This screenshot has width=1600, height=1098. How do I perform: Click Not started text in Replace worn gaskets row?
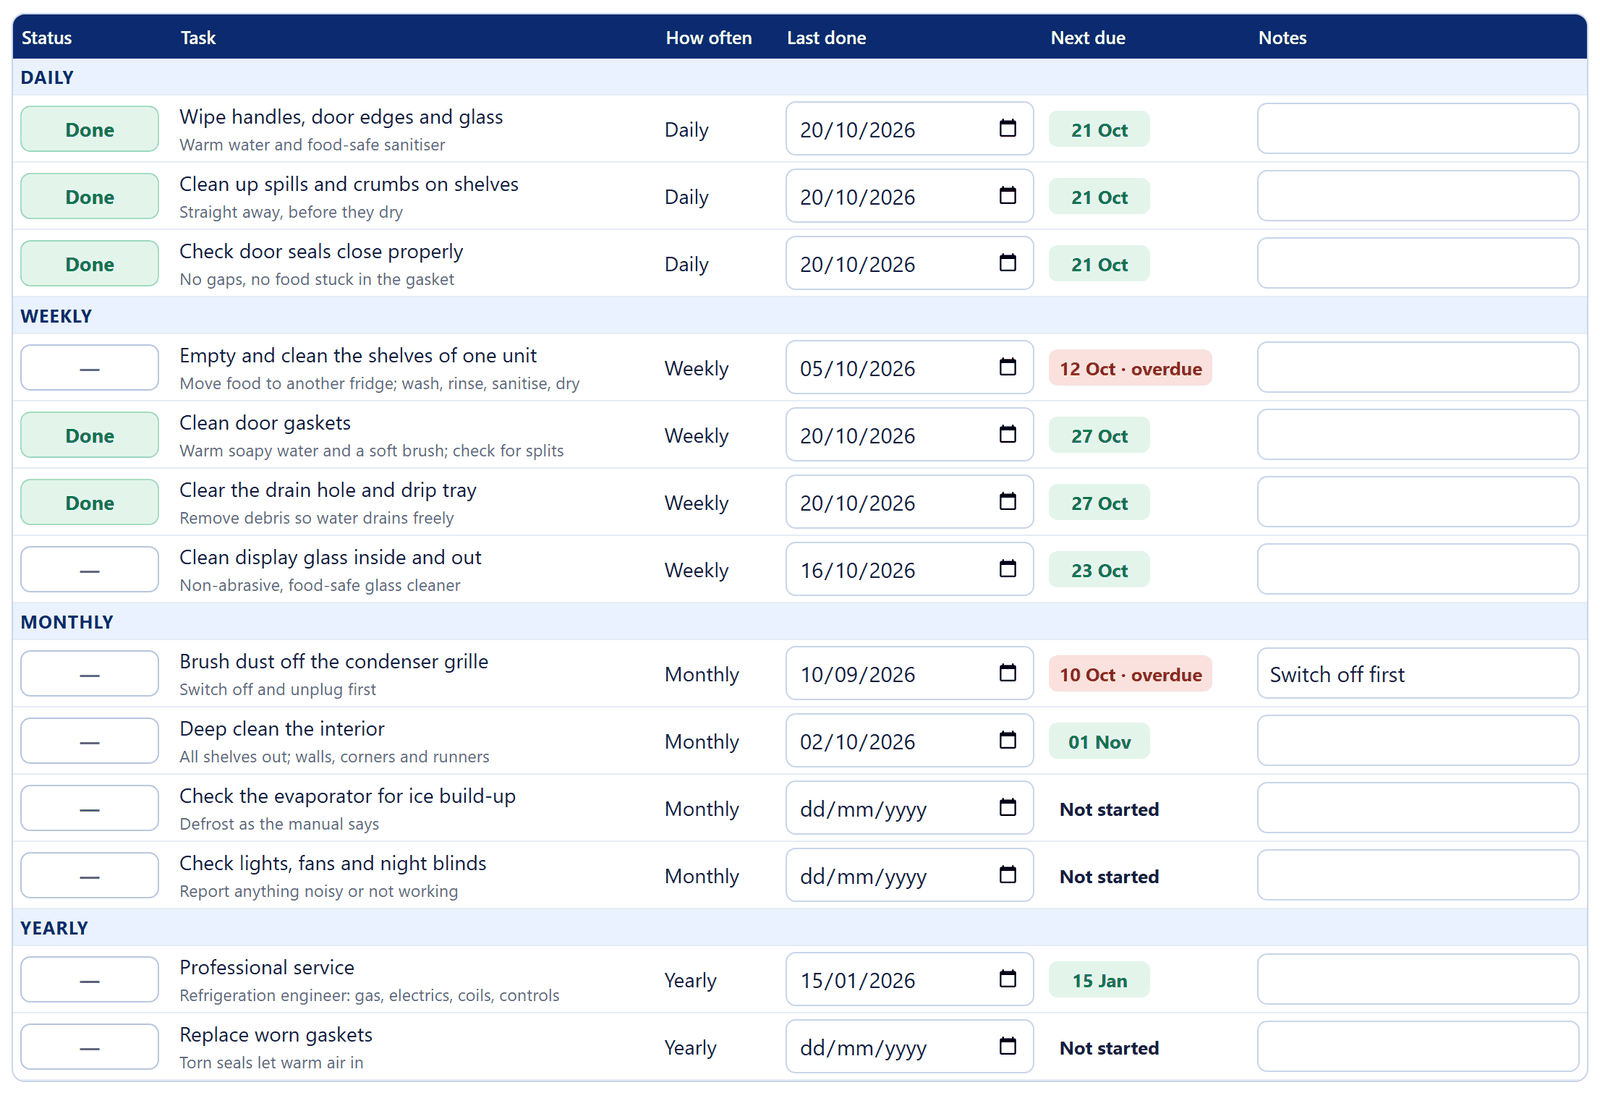pos(1109,1047)
